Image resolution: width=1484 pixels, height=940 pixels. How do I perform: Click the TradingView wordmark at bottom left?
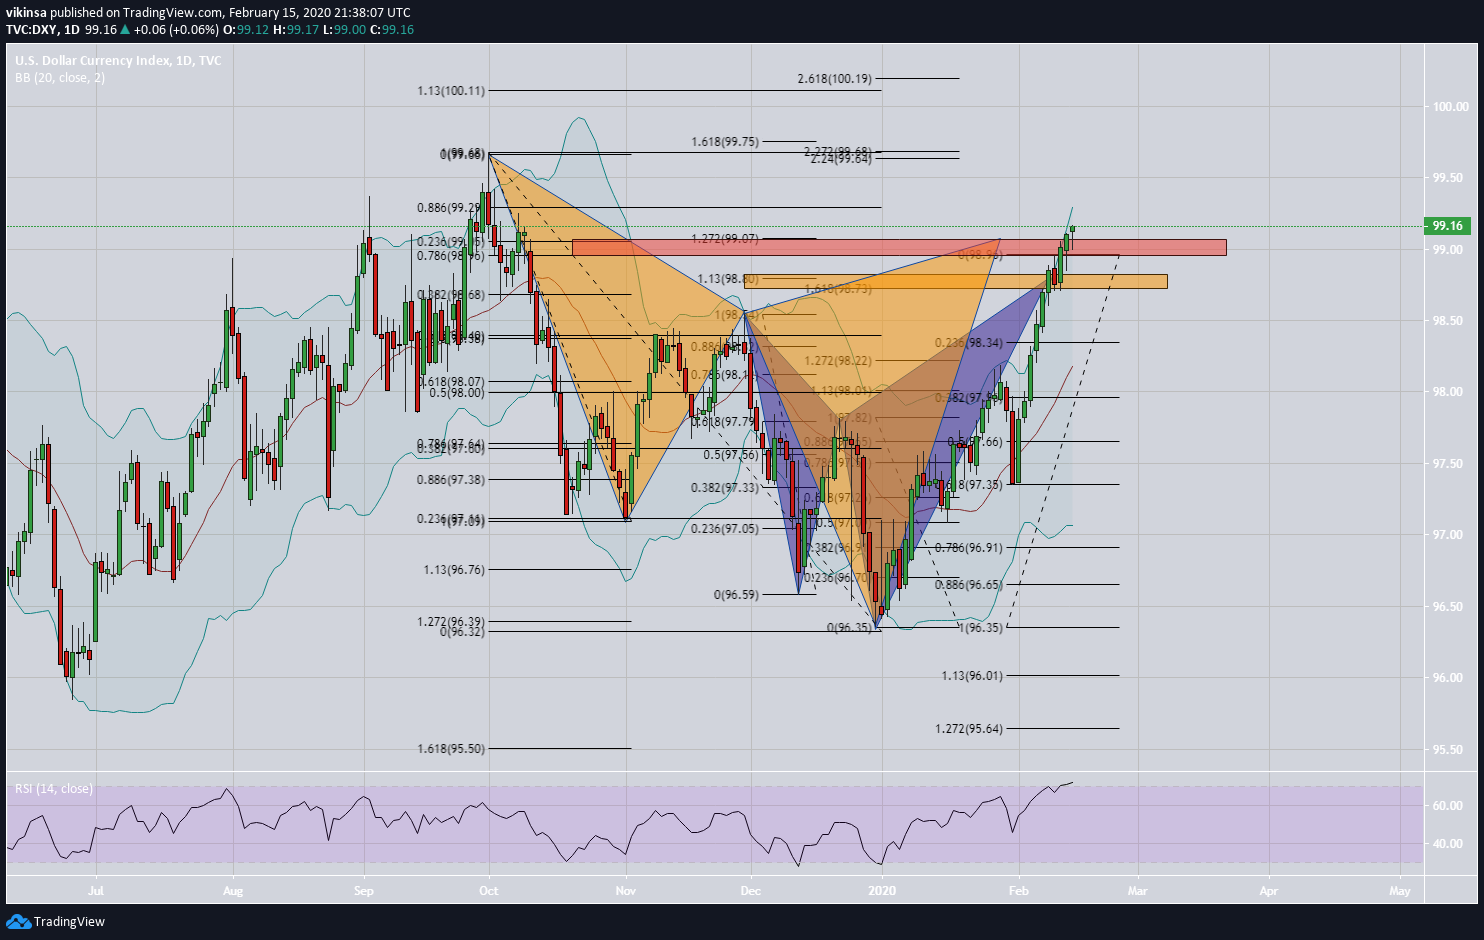pos(69,922)
